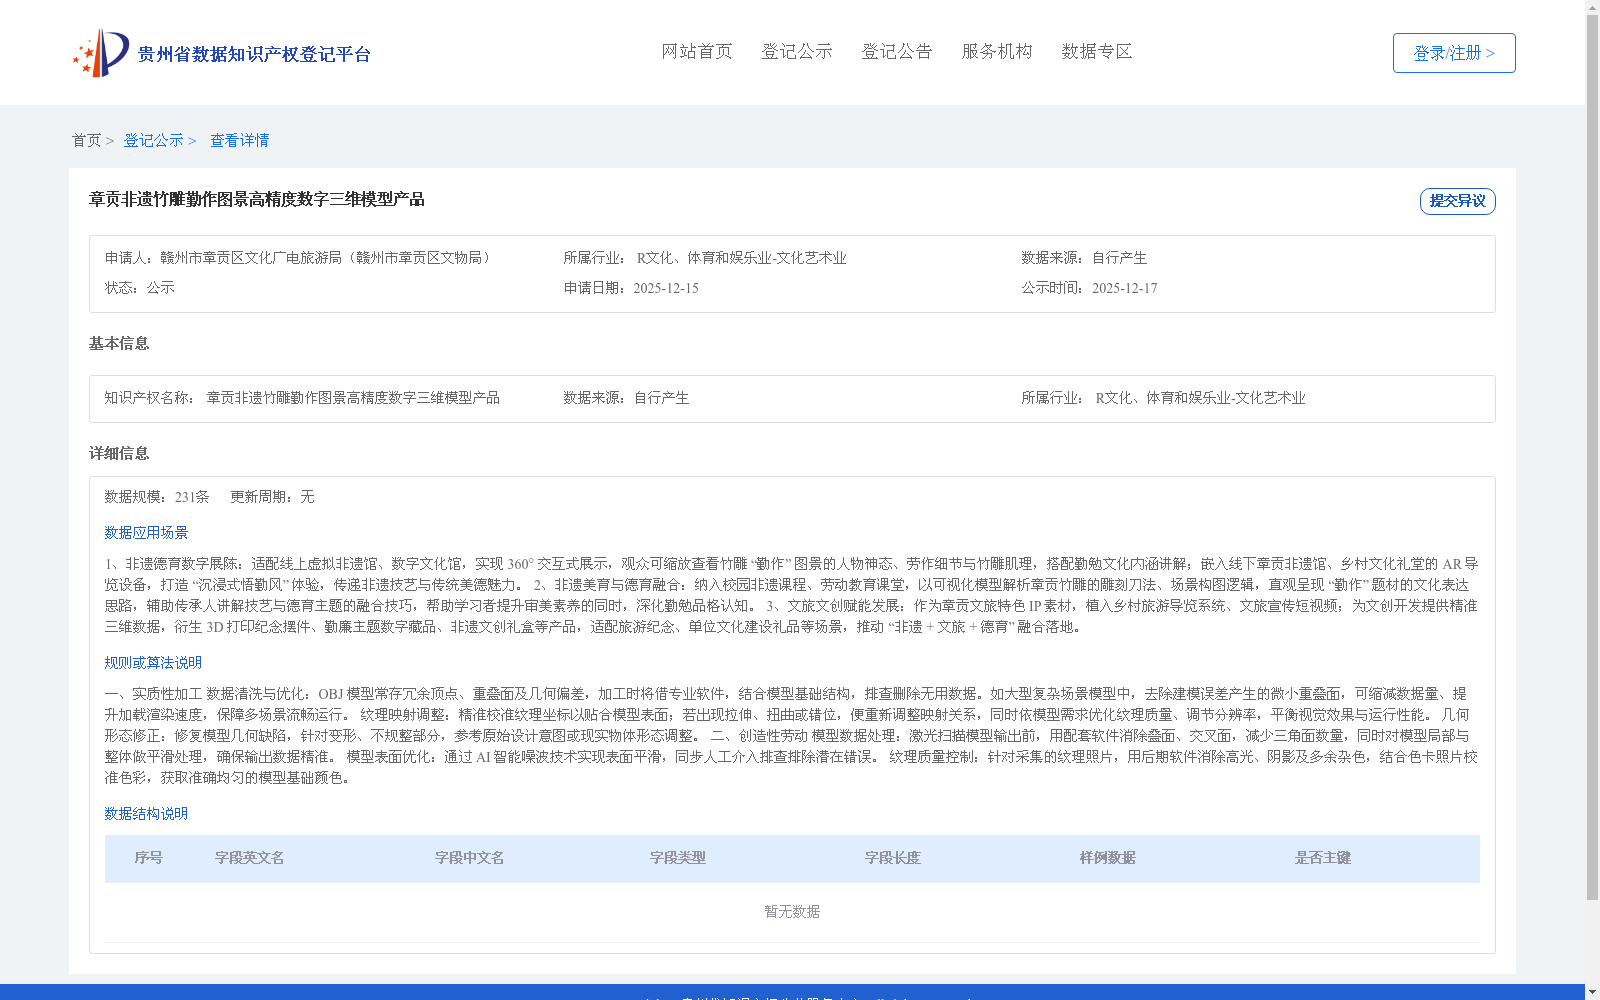This screenshot has width=1600, height=1000.
Task: Click 暂无数据 placeholder text
Action: point(792,912)
